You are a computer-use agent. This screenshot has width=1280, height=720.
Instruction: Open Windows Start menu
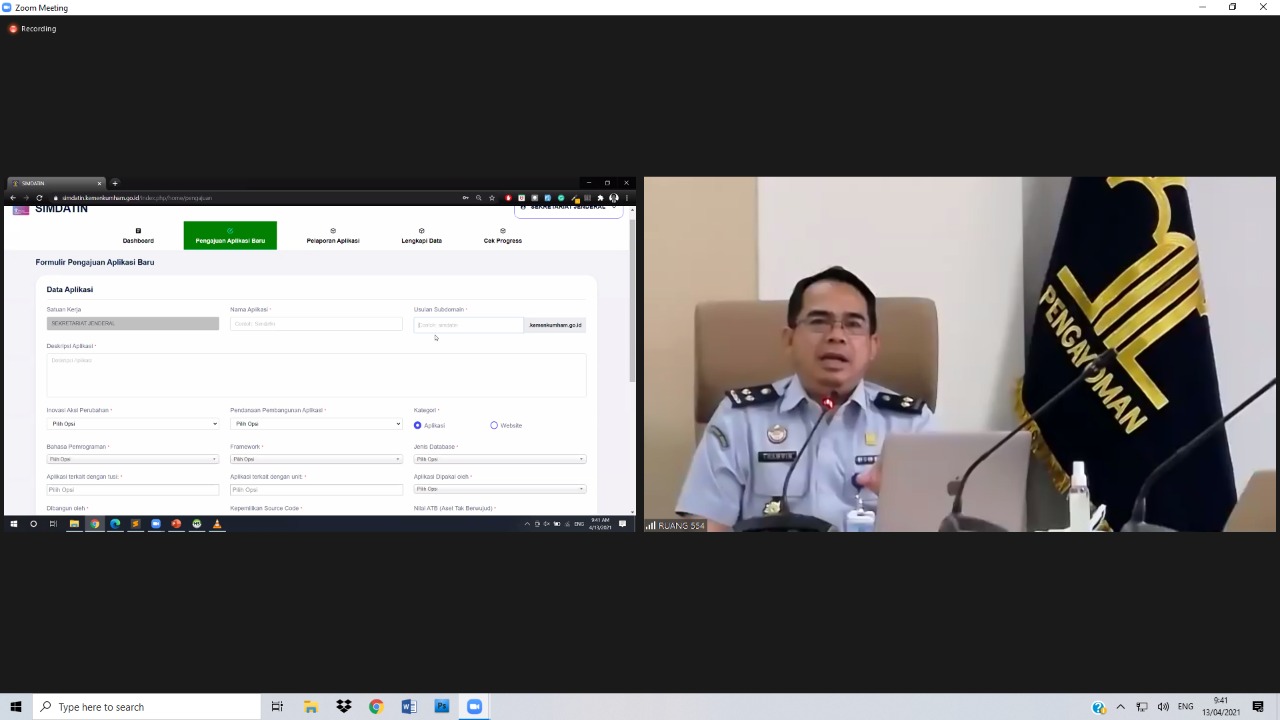point(15,707)
